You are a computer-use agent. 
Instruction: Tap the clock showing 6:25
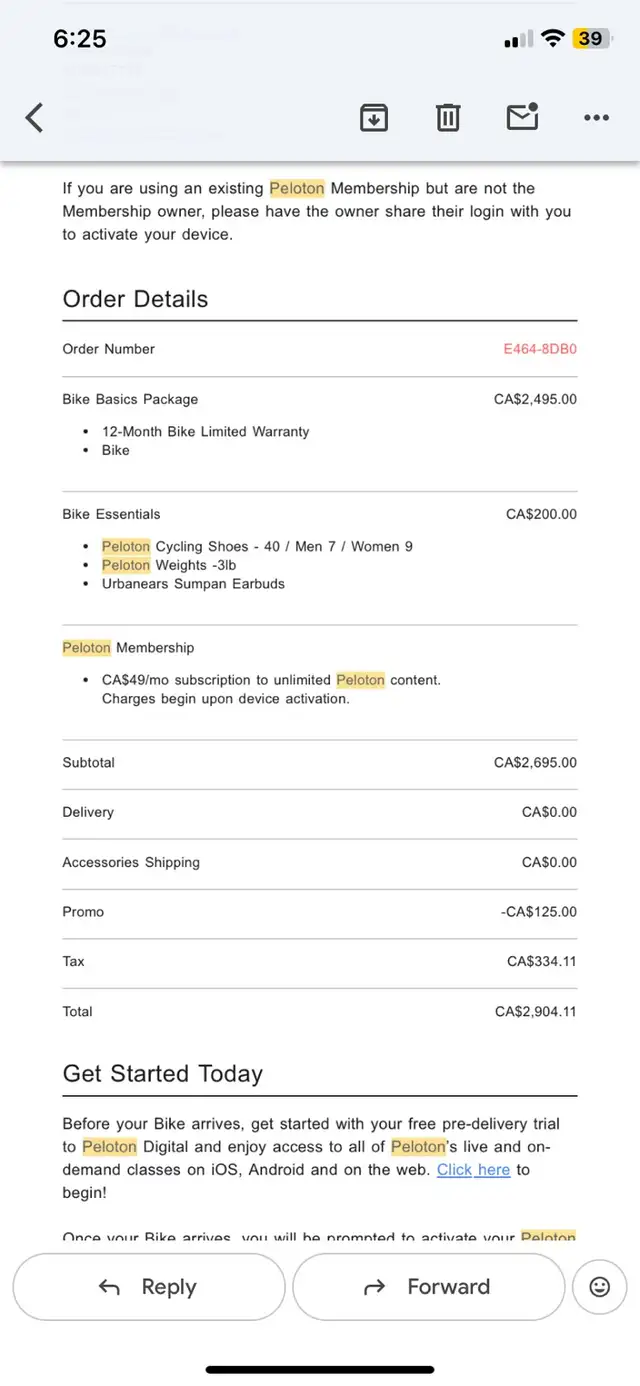click(79, 39)
